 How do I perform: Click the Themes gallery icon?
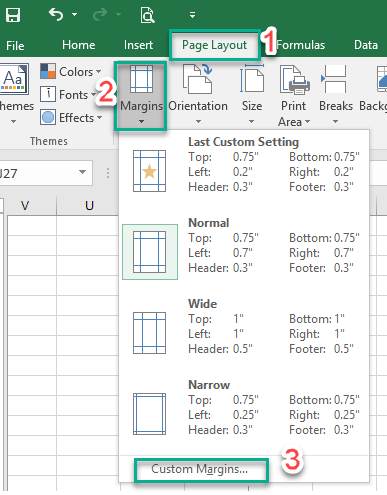pyautogui.click(x=13, y=78)
